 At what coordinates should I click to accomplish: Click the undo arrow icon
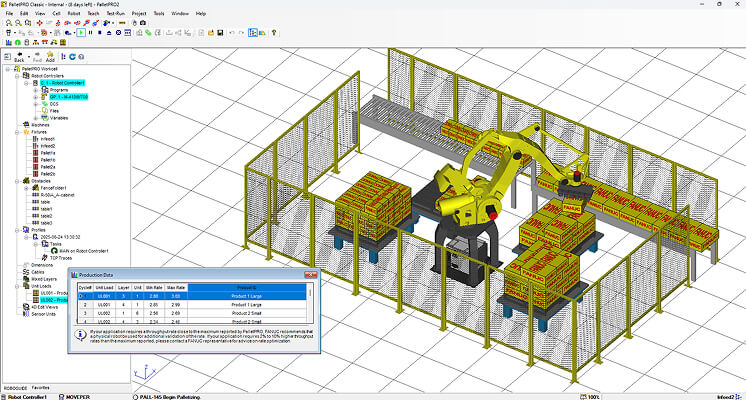[x=232, y=33]
